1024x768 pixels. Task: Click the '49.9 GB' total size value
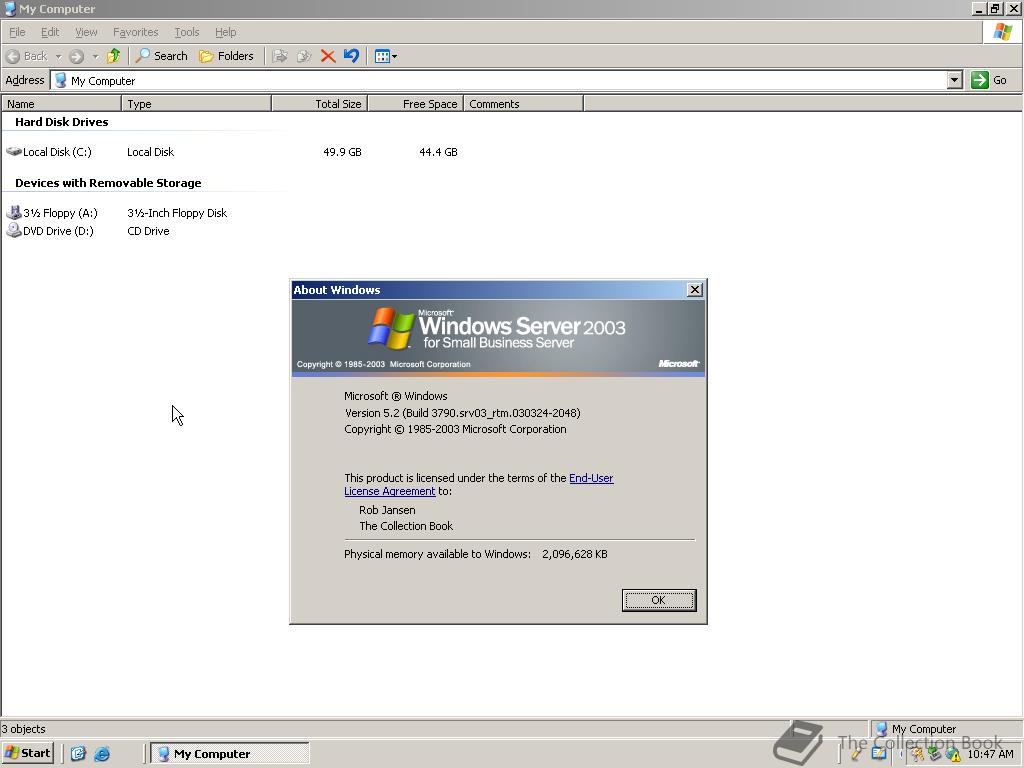[x=342, y=152]
